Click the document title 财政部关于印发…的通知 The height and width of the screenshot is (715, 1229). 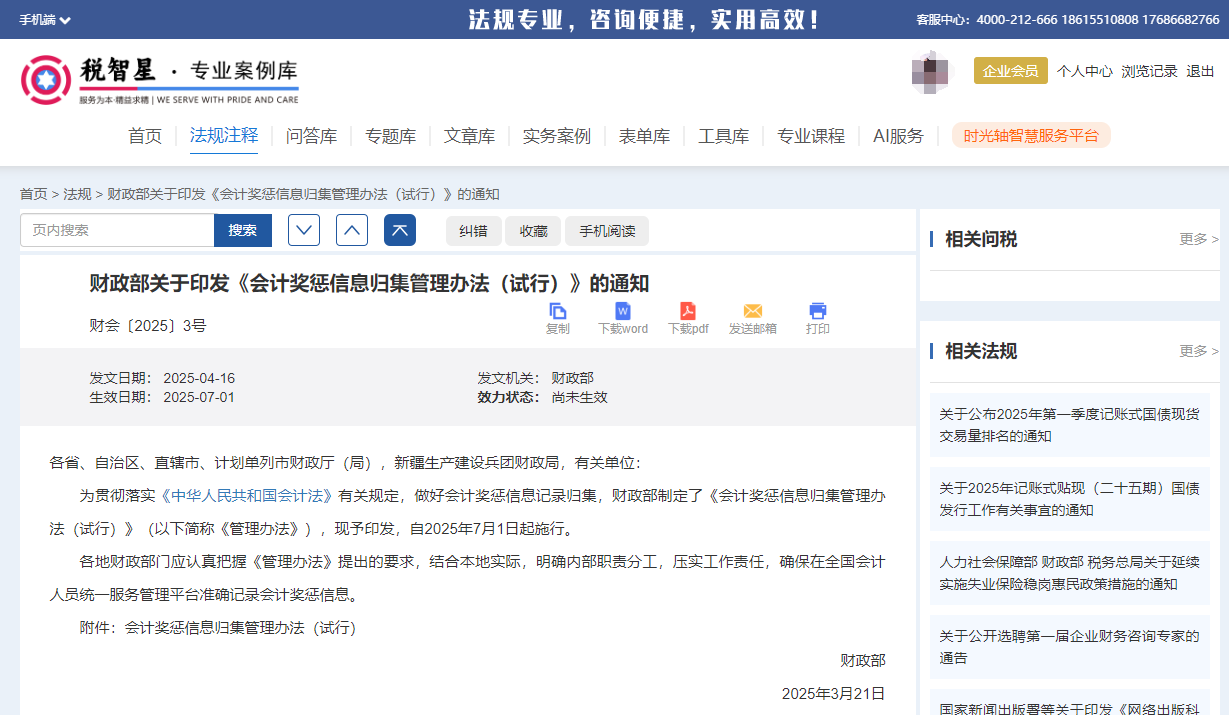(369, 283)
